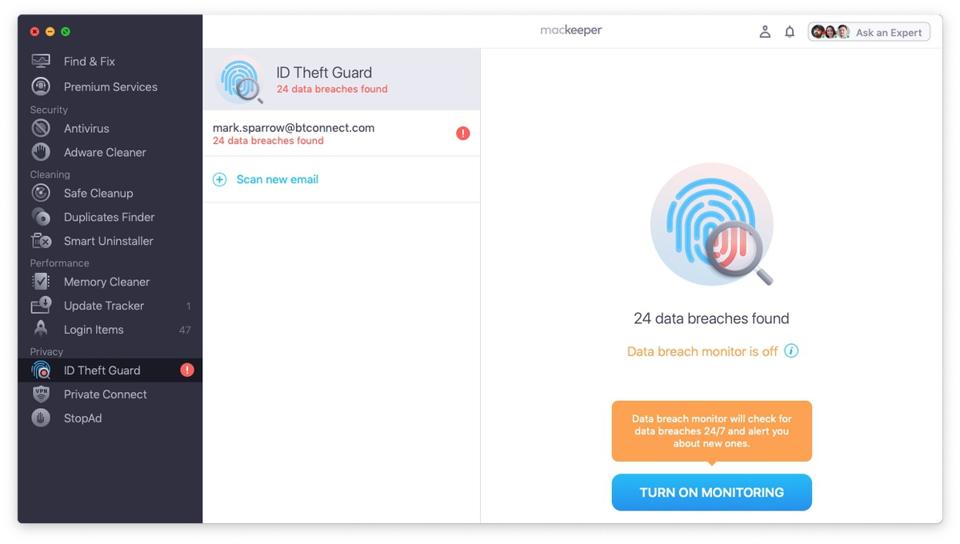Viewport: 960px width, 544px height.
Task: Click the notifications bell icon
Action: (x=790, y=32)
